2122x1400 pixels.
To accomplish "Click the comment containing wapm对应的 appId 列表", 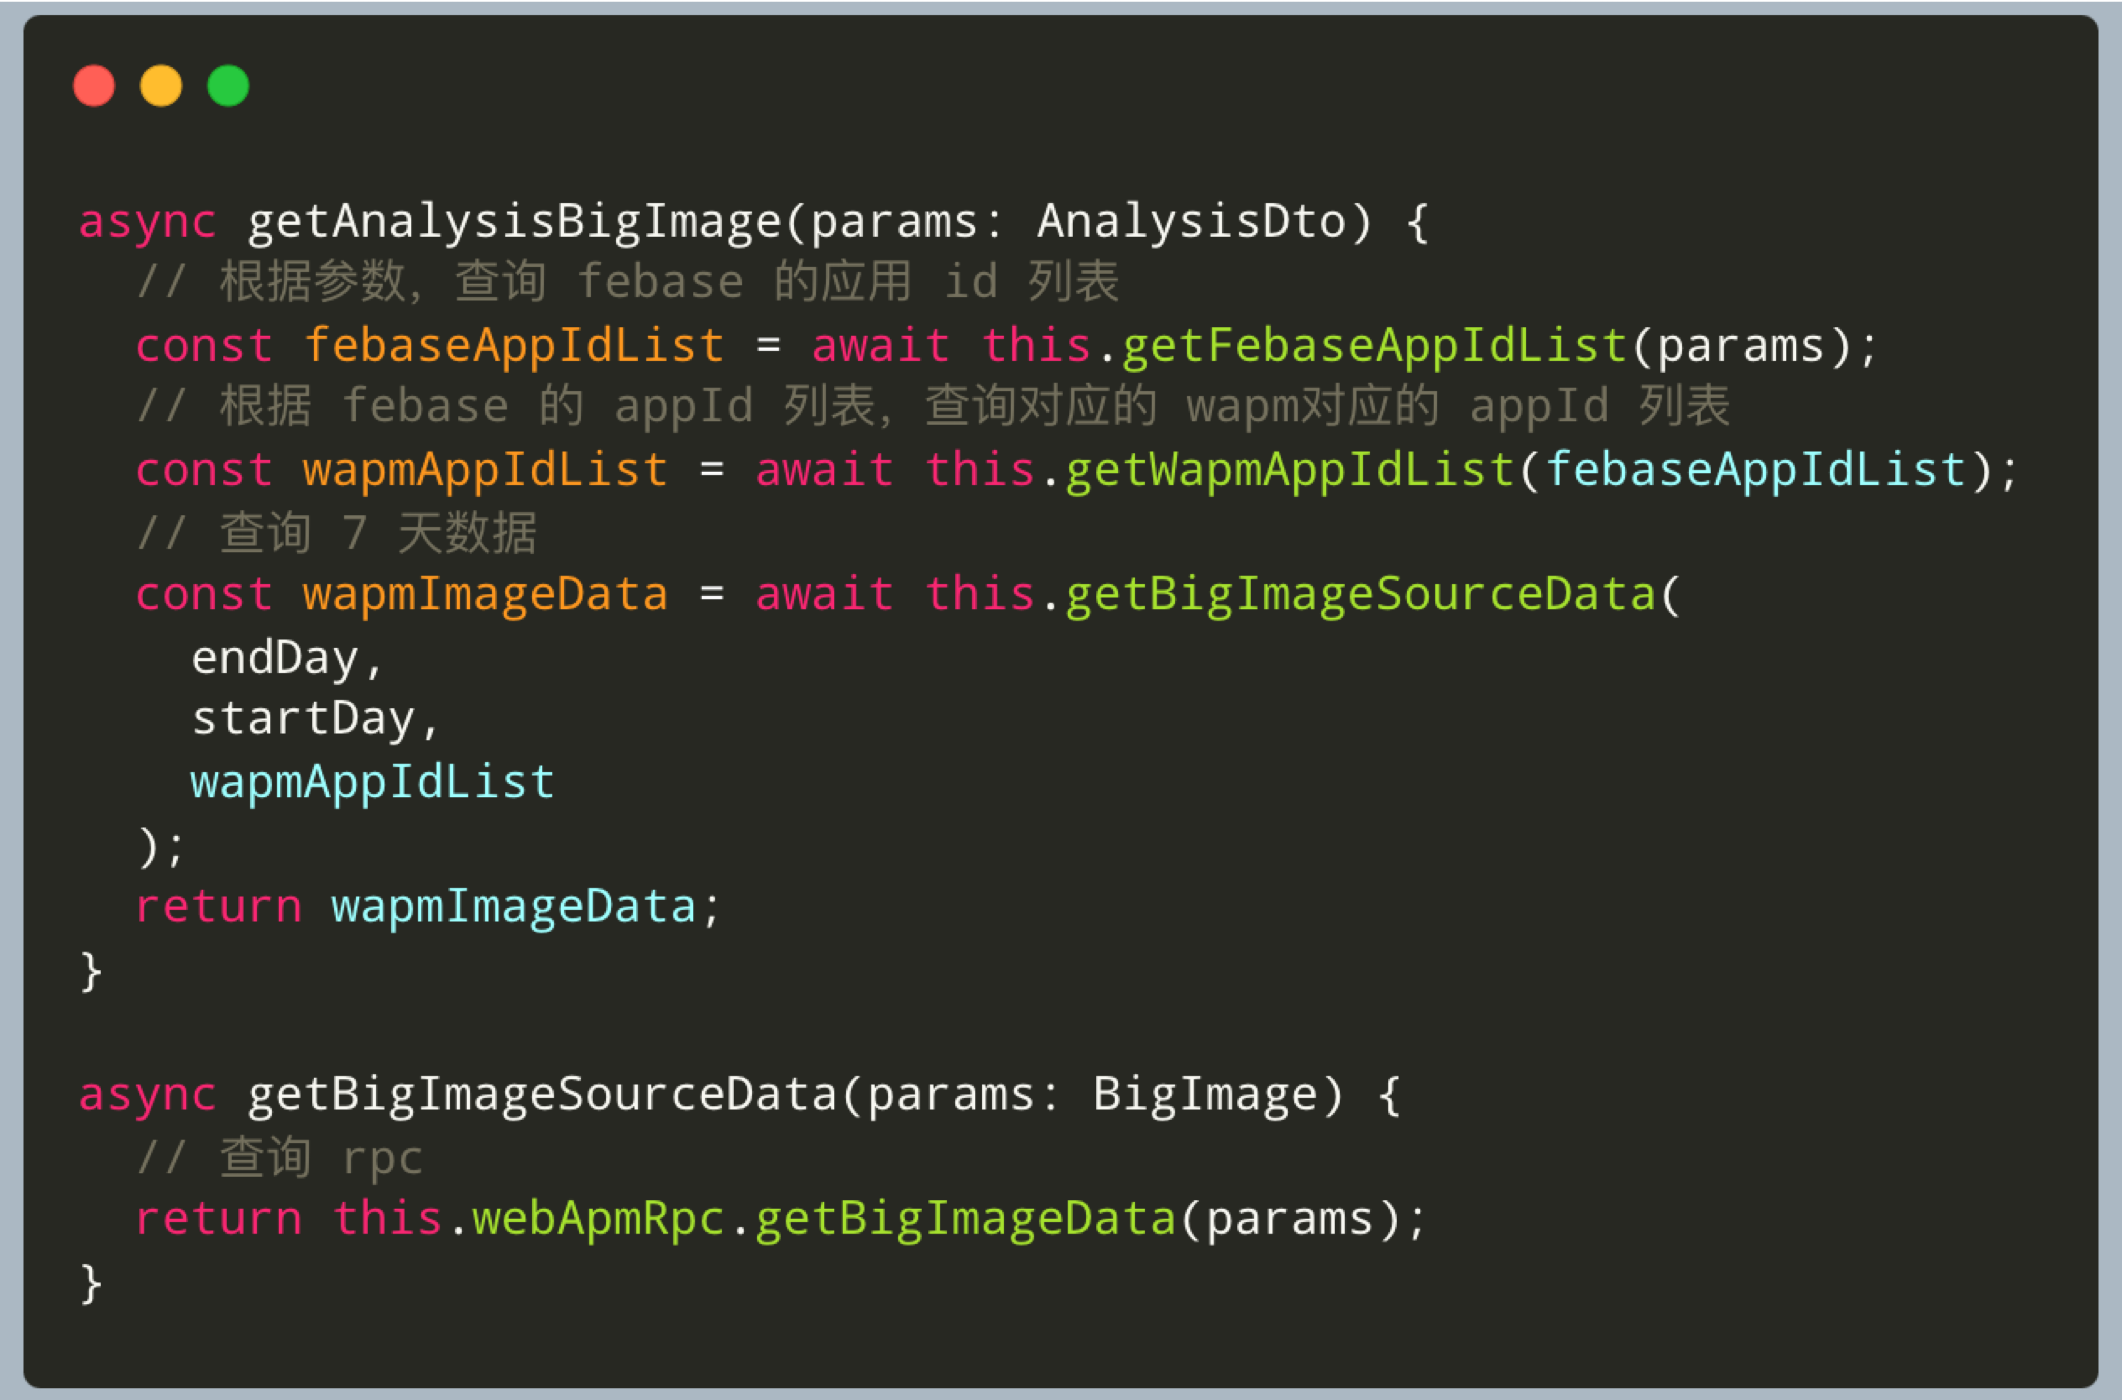I will pyautogui.click(x=933, y=407).
